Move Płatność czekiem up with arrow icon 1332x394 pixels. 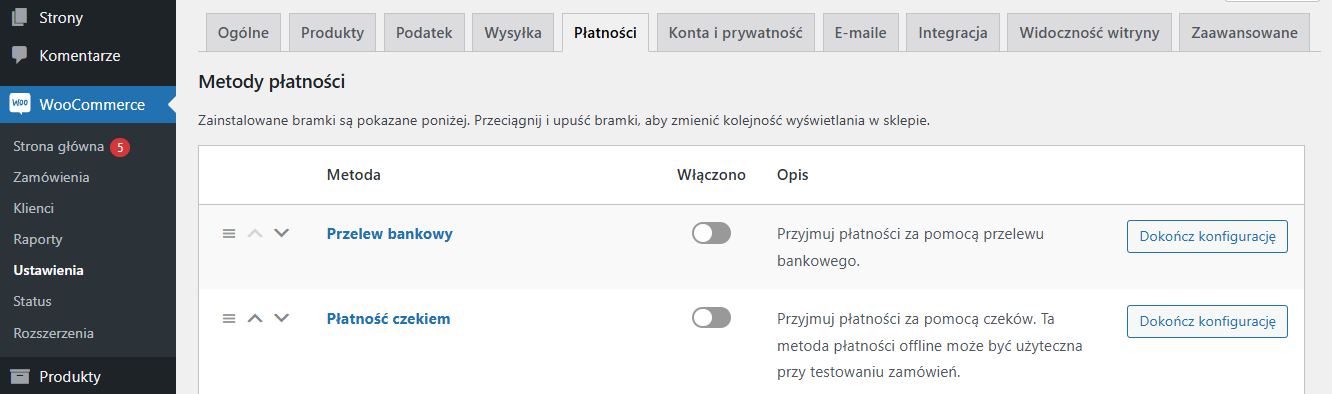pos(255,318)
